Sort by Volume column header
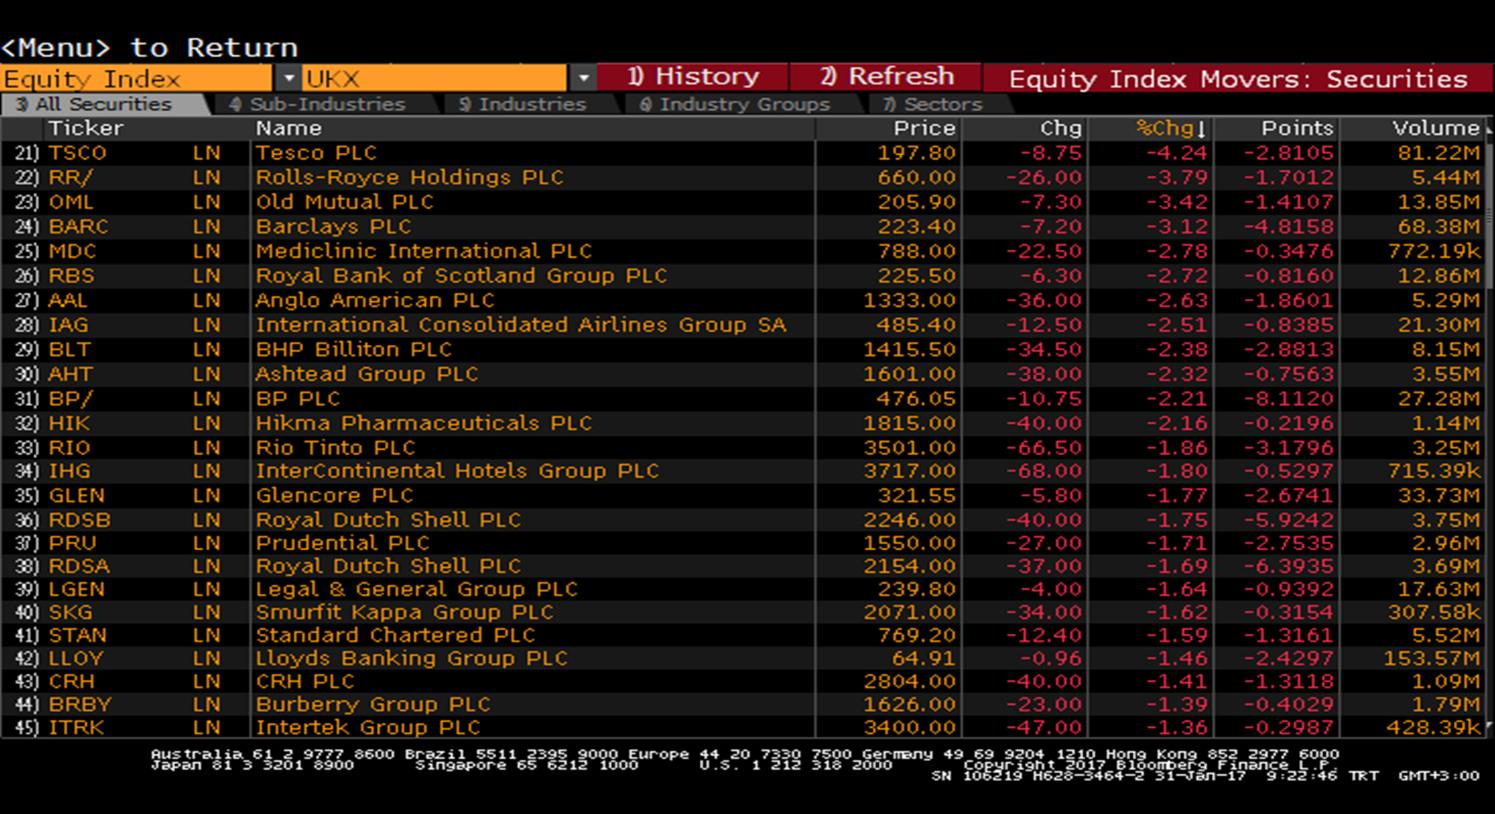 pyautogui.click(x=1436, y=128)
